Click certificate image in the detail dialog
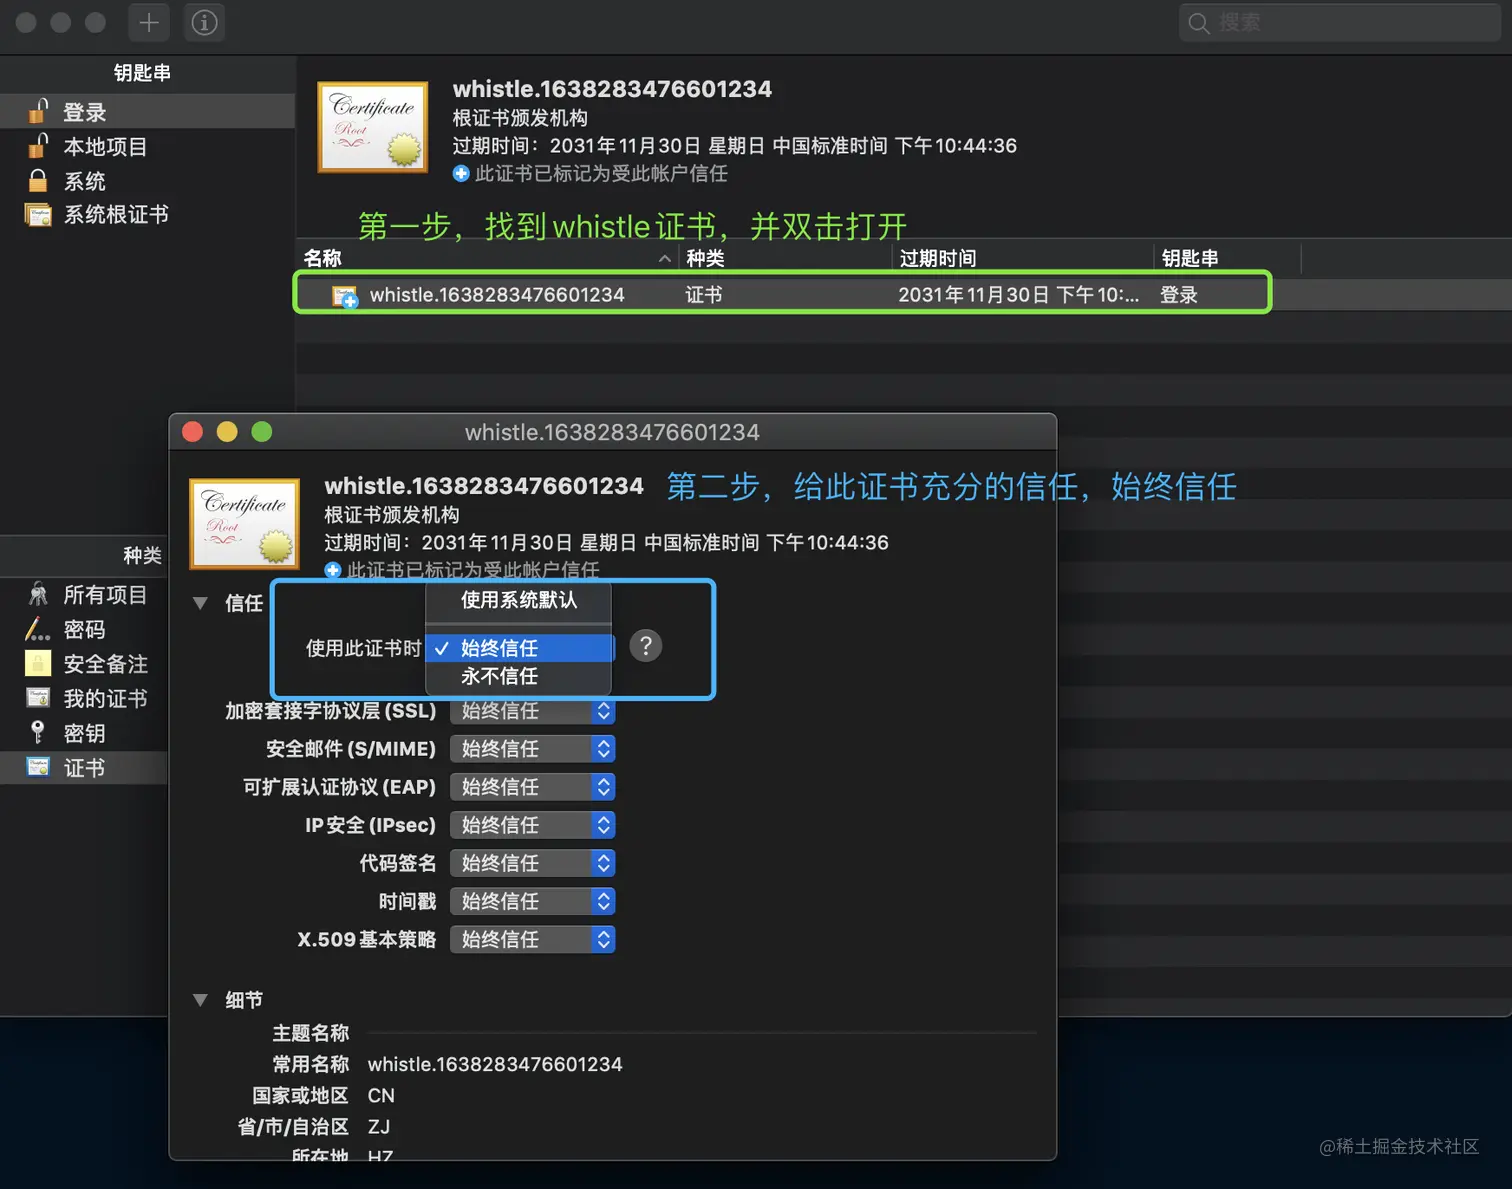 [x=245, y=524]
